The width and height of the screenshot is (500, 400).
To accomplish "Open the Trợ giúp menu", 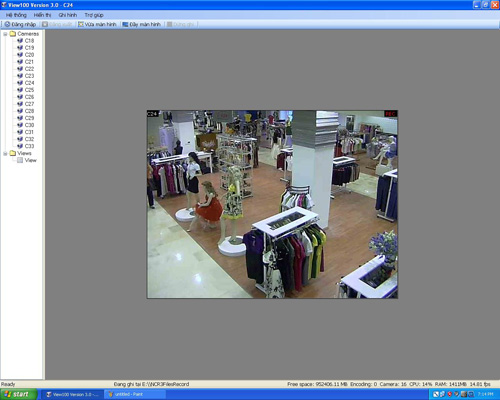I will pyautogui.click(x=94, y=15).
